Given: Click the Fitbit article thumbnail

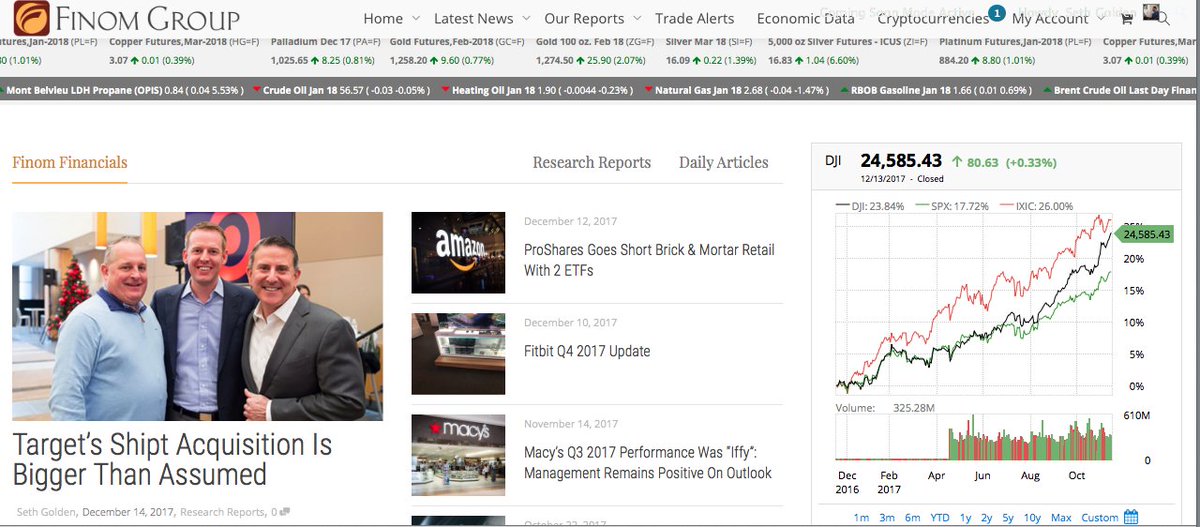Looking at the screenshot, I should [458, 354].
